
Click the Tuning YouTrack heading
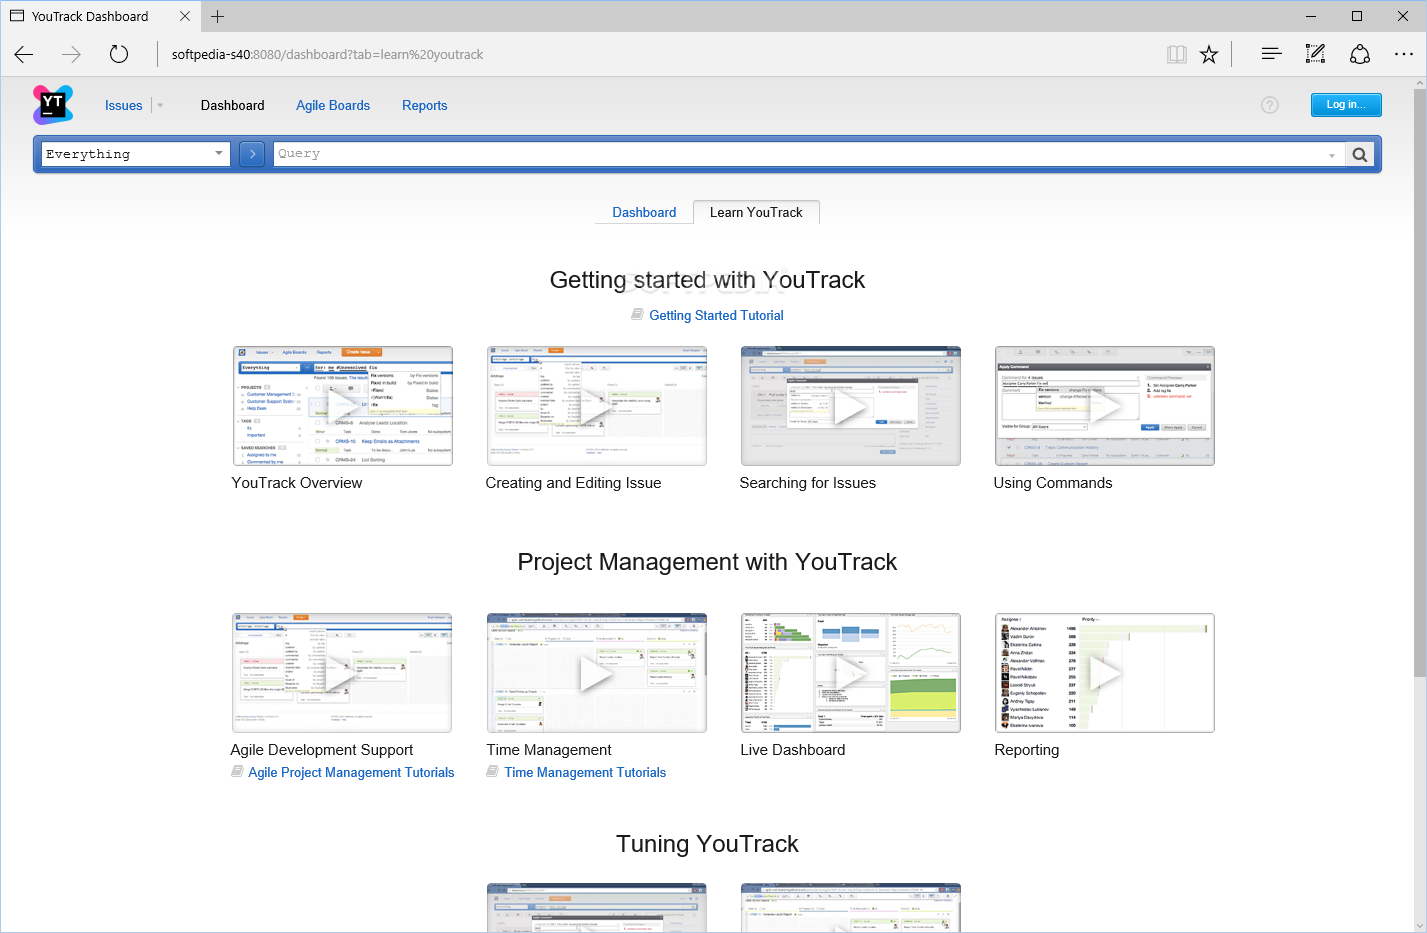[707, 844]
